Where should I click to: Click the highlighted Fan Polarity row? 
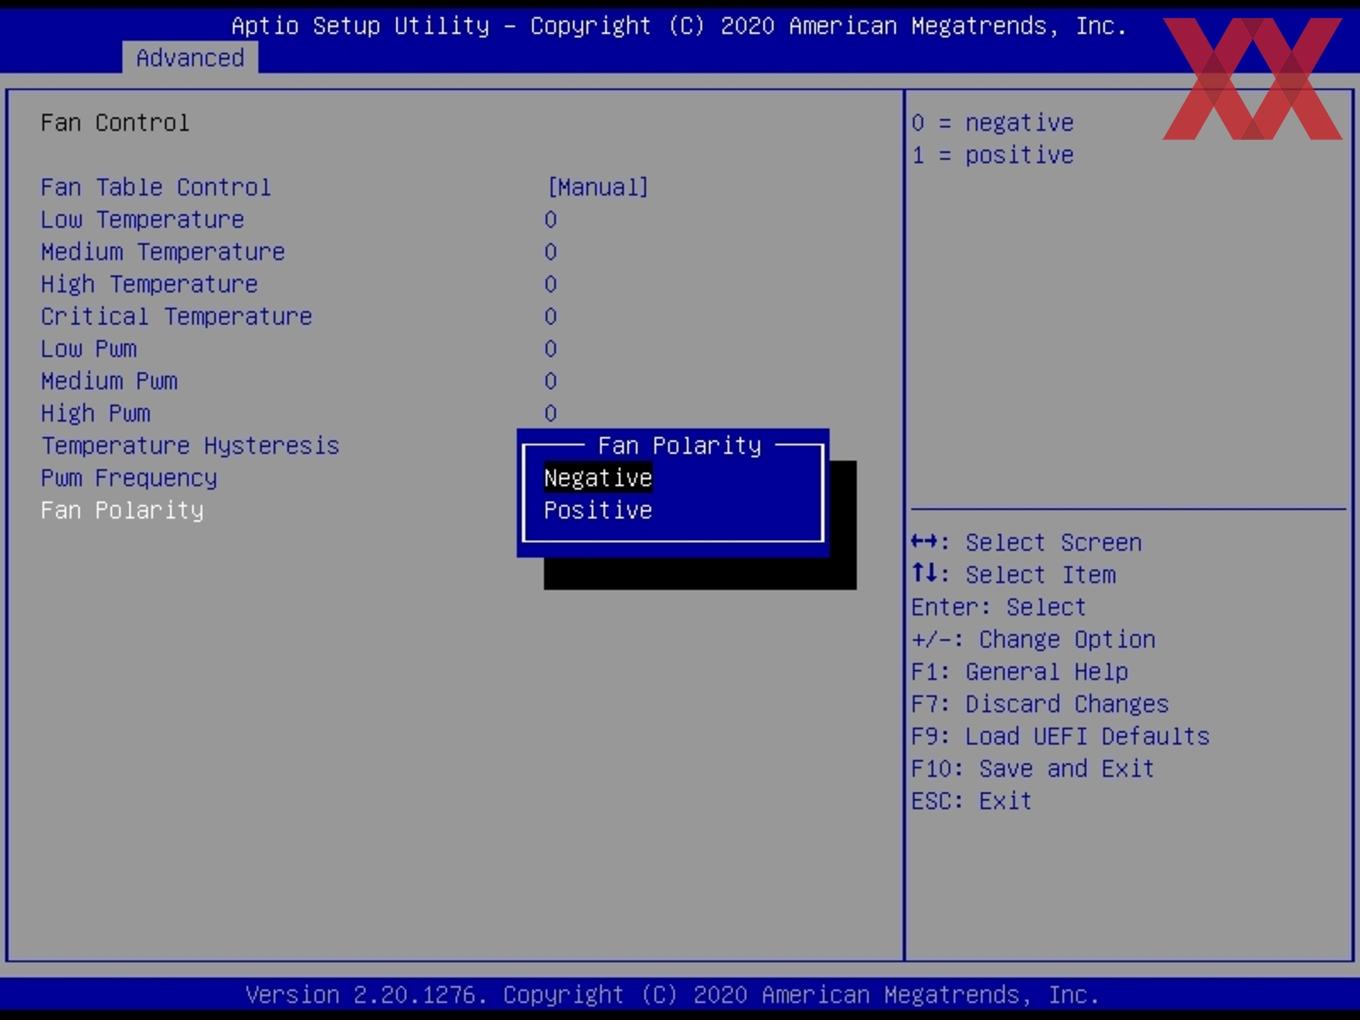pos(122,510)
